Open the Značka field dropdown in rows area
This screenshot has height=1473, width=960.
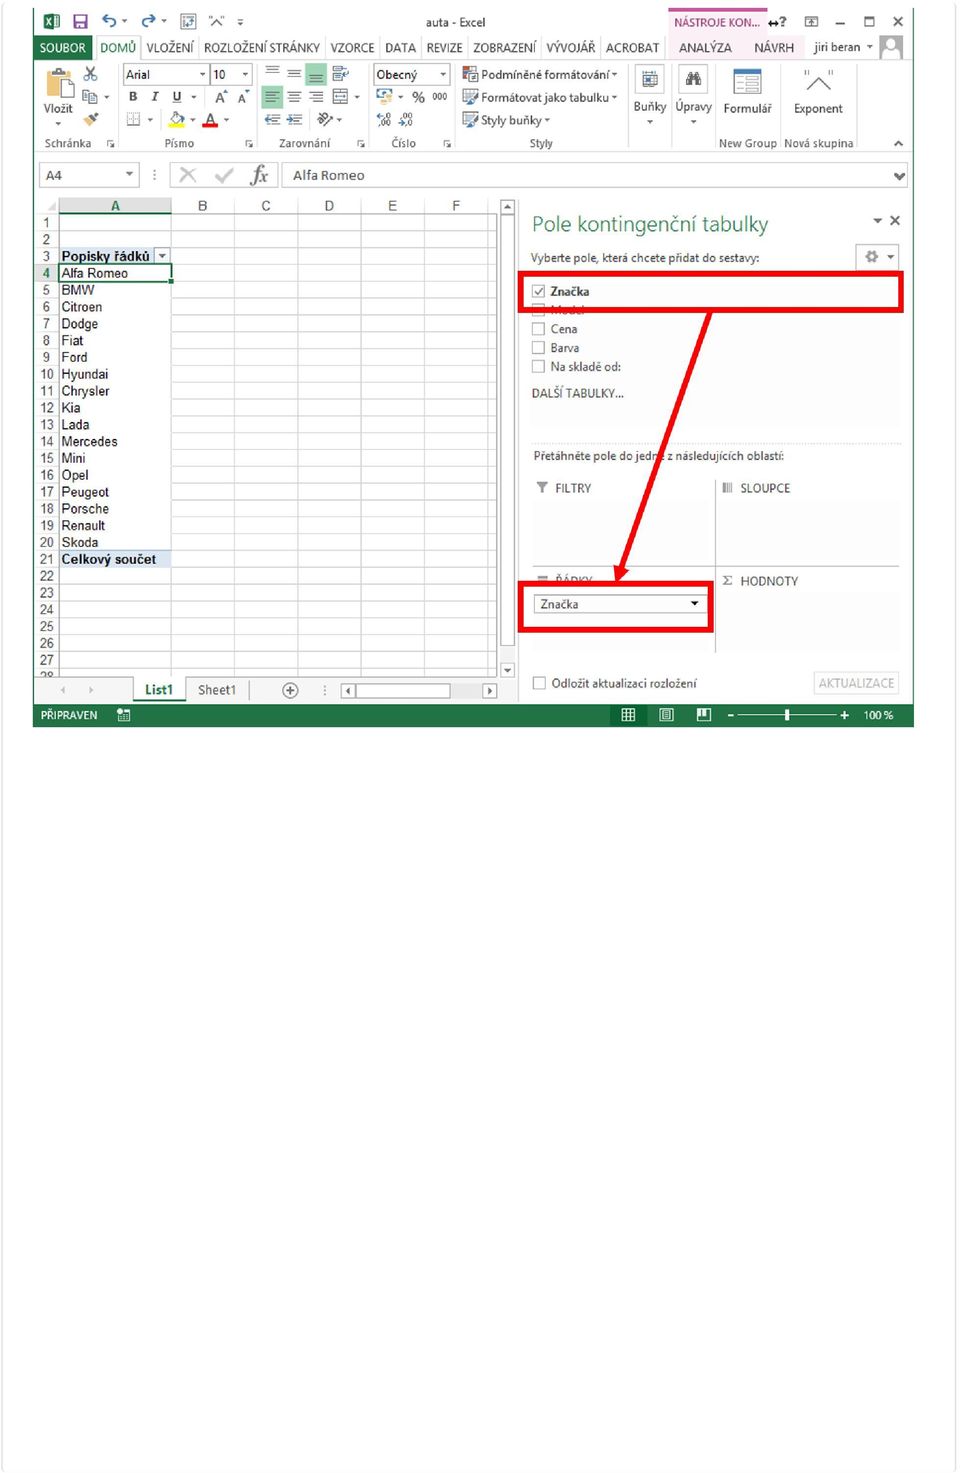pos(694,604)
